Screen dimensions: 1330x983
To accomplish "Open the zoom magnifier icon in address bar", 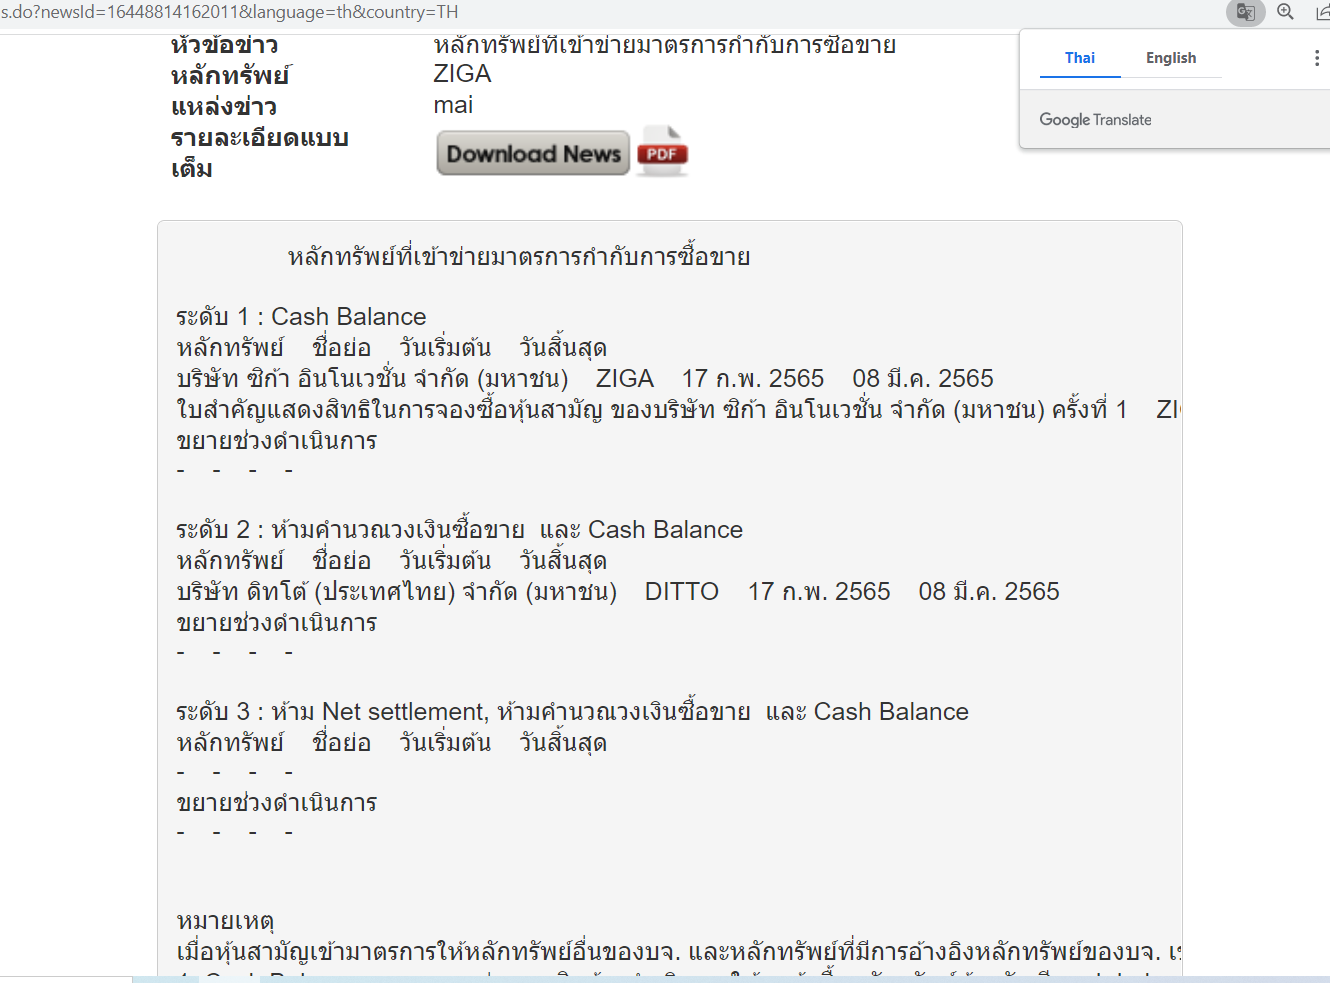I will coord(1286,12).
